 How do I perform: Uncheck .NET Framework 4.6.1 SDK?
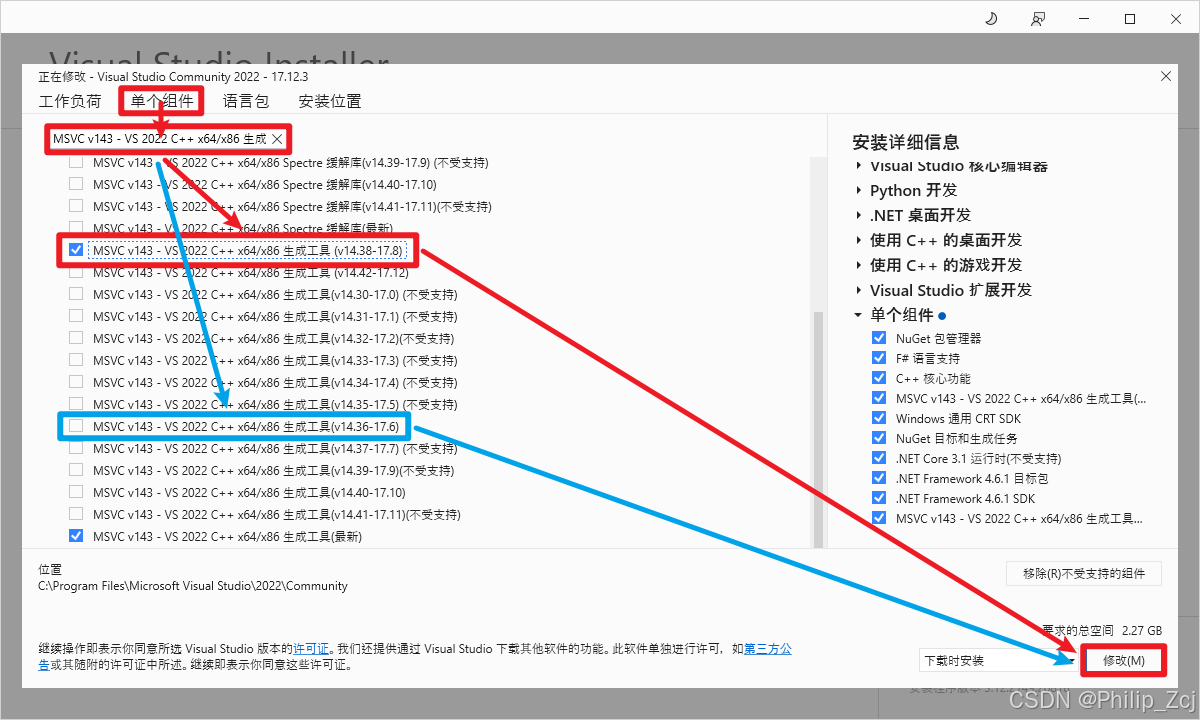pyautogui.click(x=879, y=498)
